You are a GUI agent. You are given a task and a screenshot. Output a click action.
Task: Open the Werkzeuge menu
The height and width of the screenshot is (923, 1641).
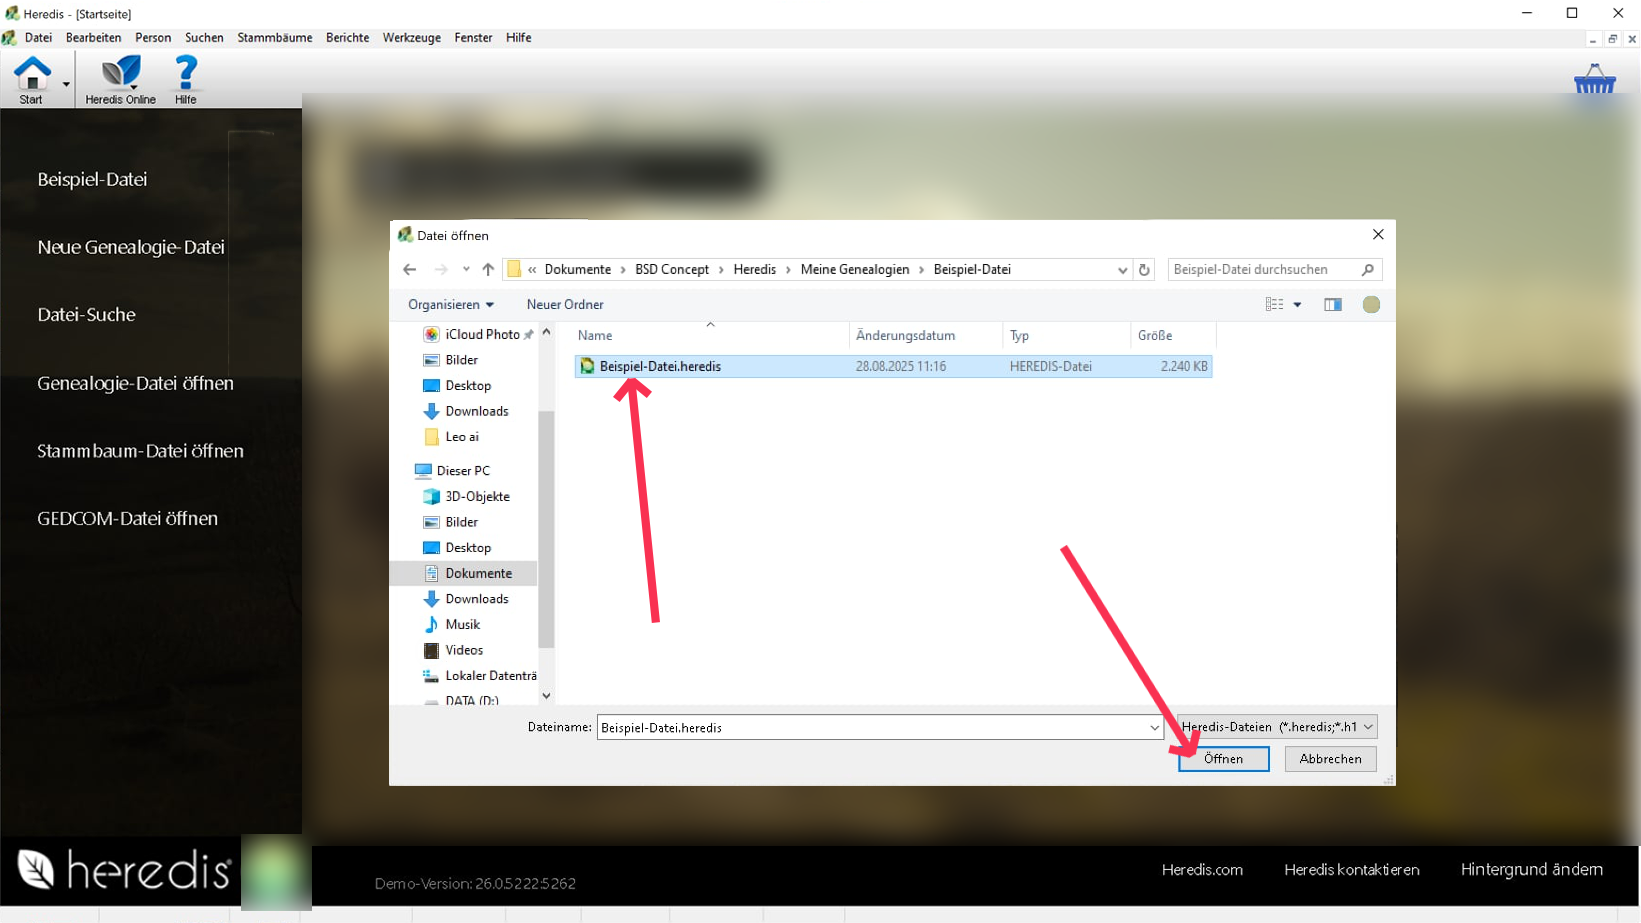pyautogui.click(x=411, y=38)
